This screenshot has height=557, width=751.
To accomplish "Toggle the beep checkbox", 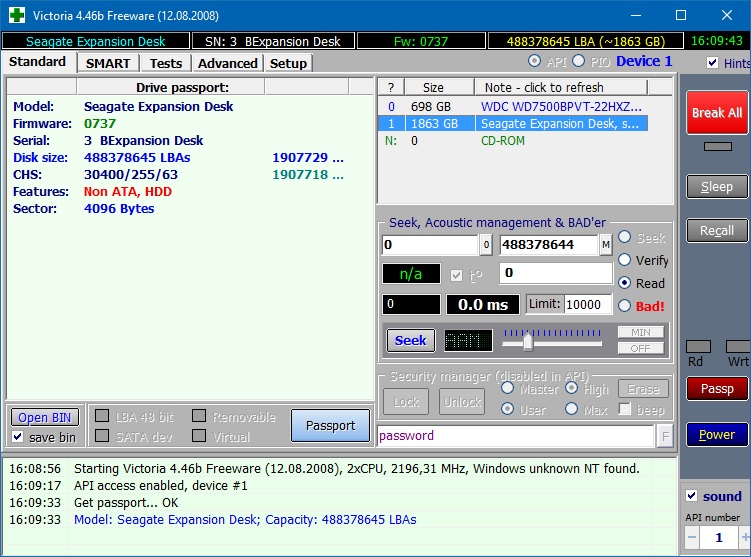I will click(624, 409).
